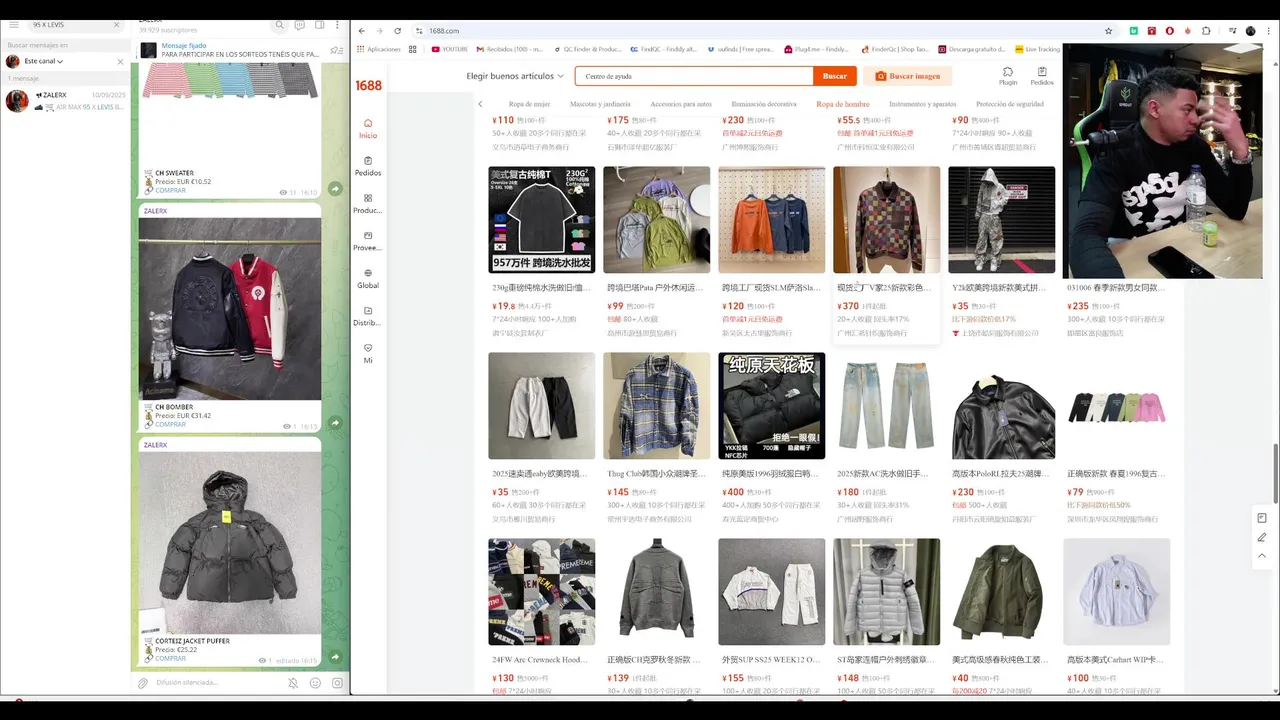Open the Corteiz puffer jacket photo
Screen dimensions: 1280x720
pyautogui.click(x=230, y=542)
